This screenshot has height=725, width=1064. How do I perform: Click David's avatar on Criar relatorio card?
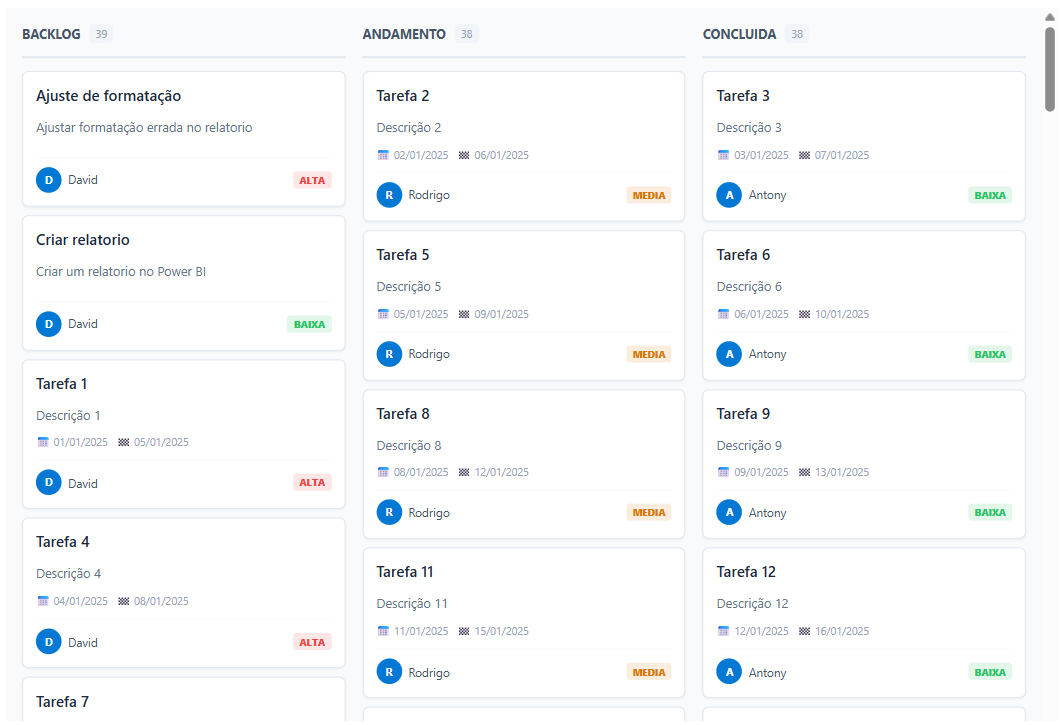point(49,324)
